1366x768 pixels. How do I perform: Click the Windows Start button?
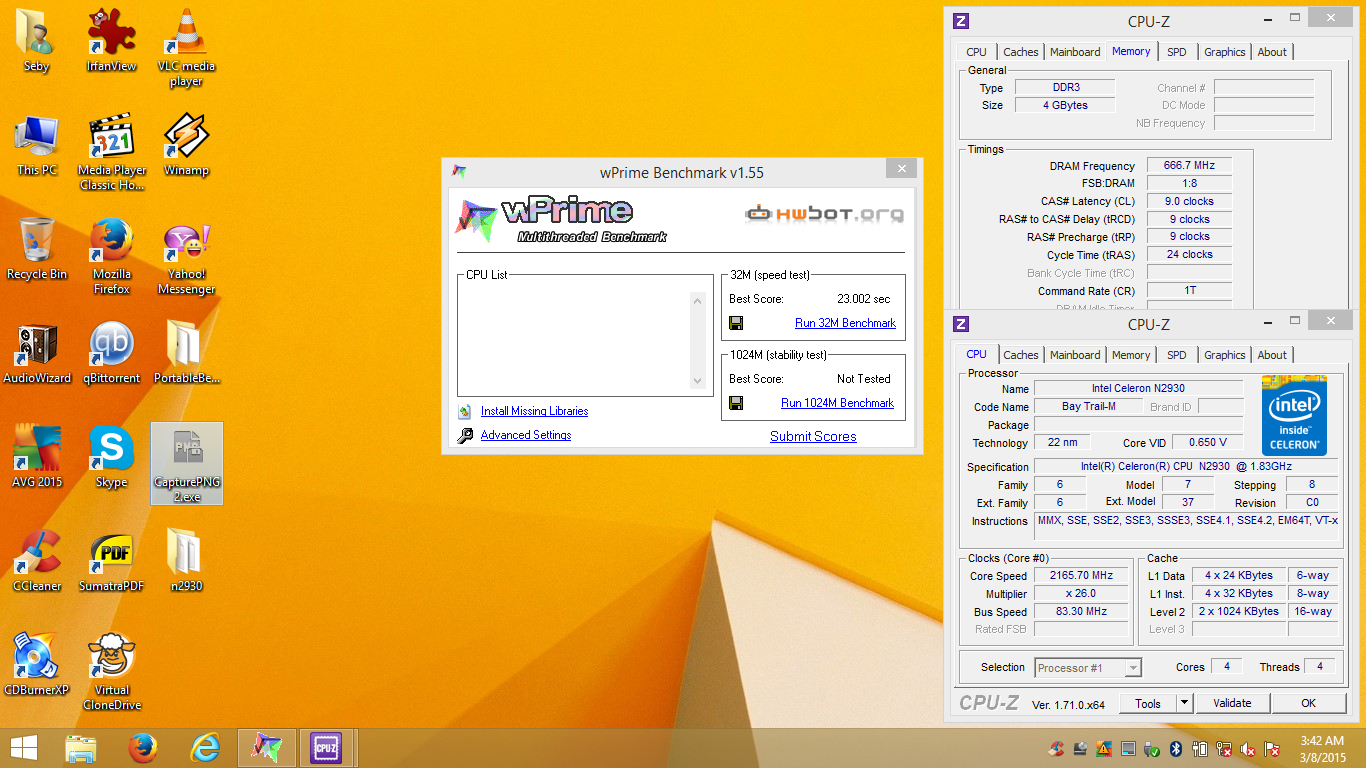24,748
